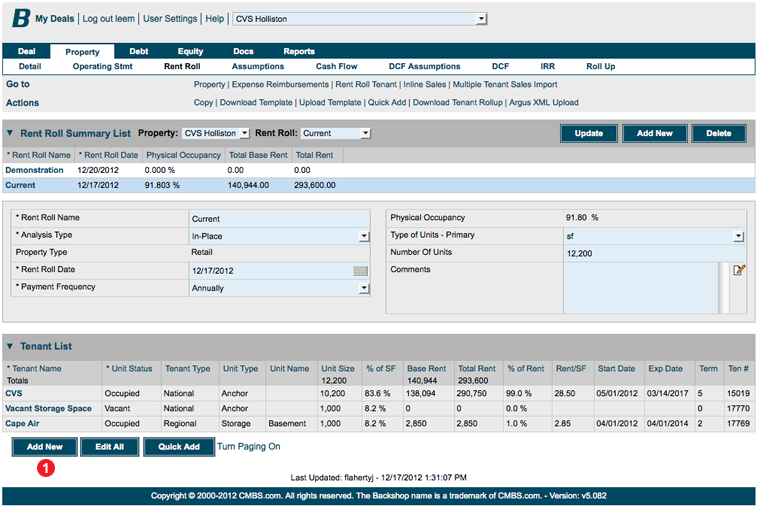Click Upload Template action
The height and width of the screenshot is (509, 757).
tap(330, 102)
